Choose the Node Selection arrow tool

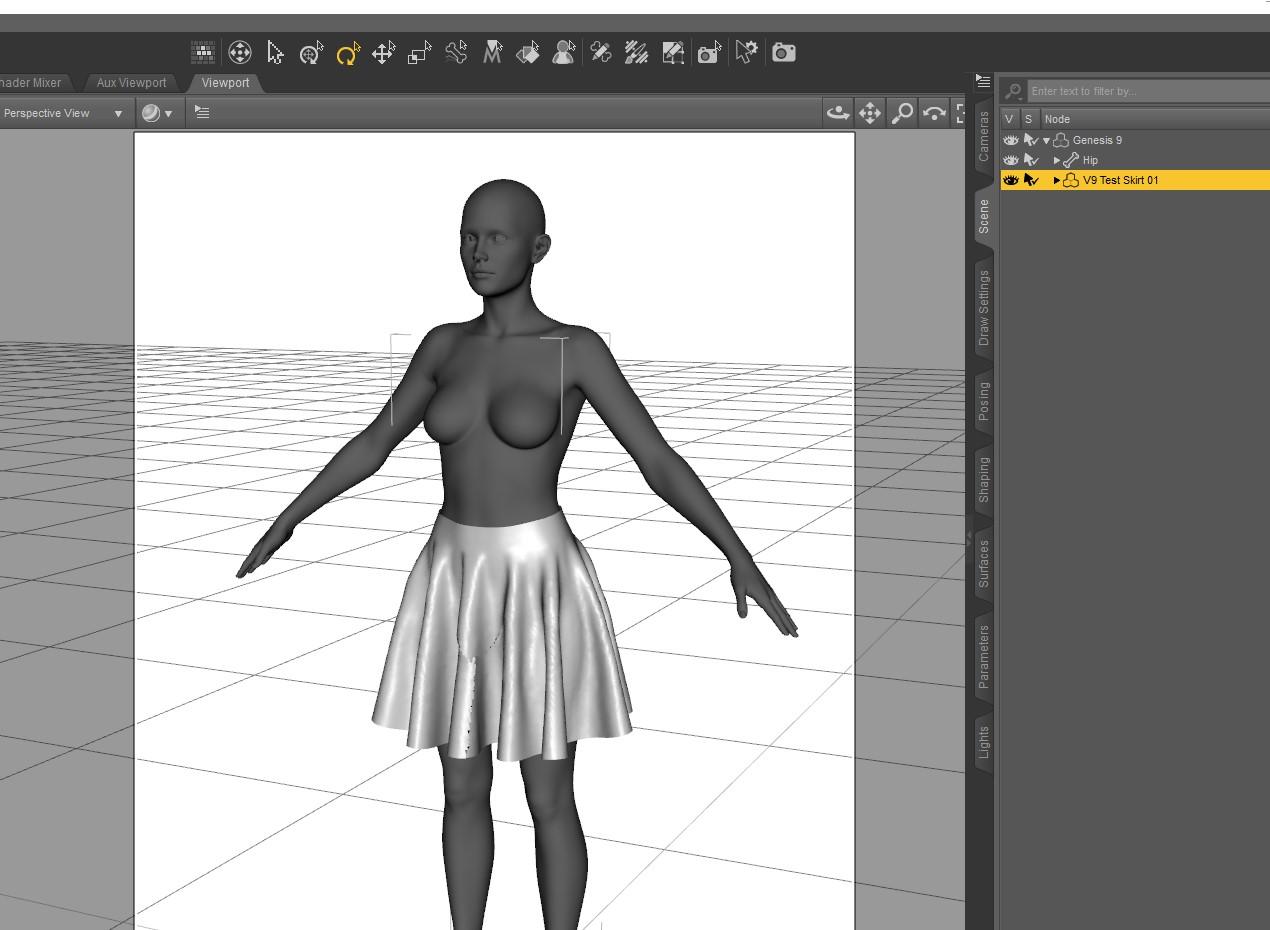[x=275, y=53]
